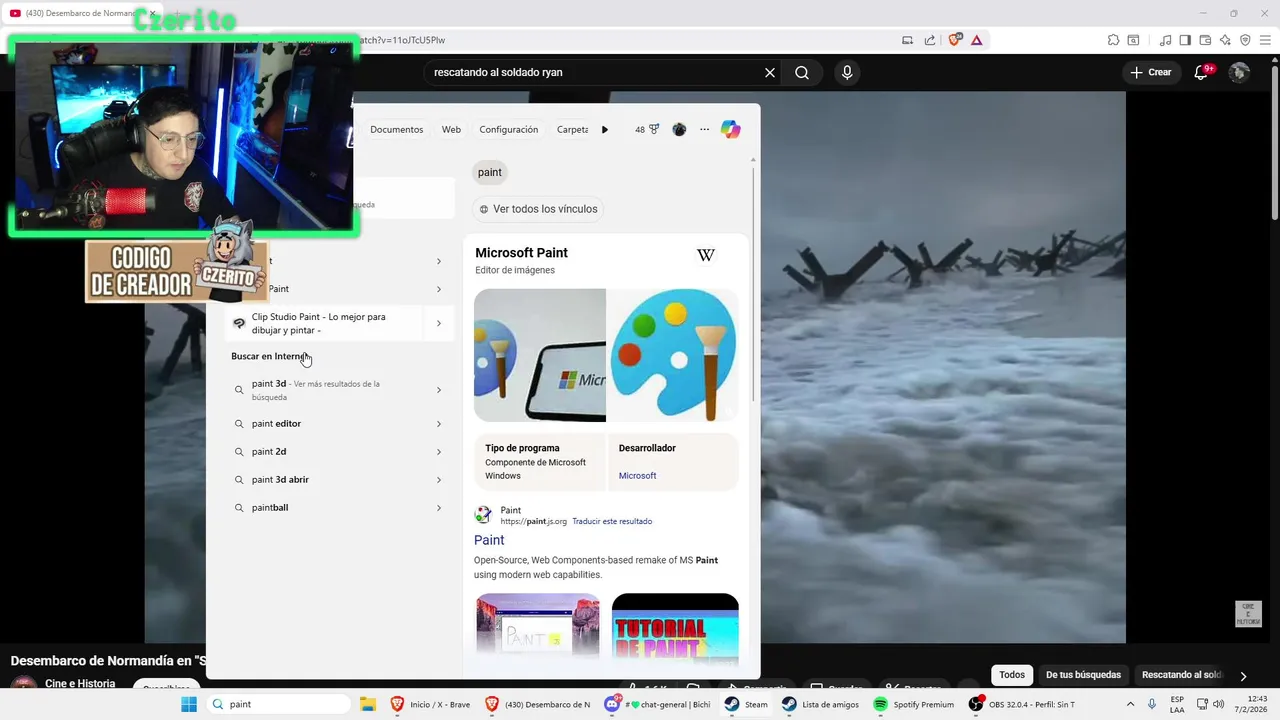Open Spotify Premium from taskbar
Screen dimensions: 1280x720
click(914, 704)
